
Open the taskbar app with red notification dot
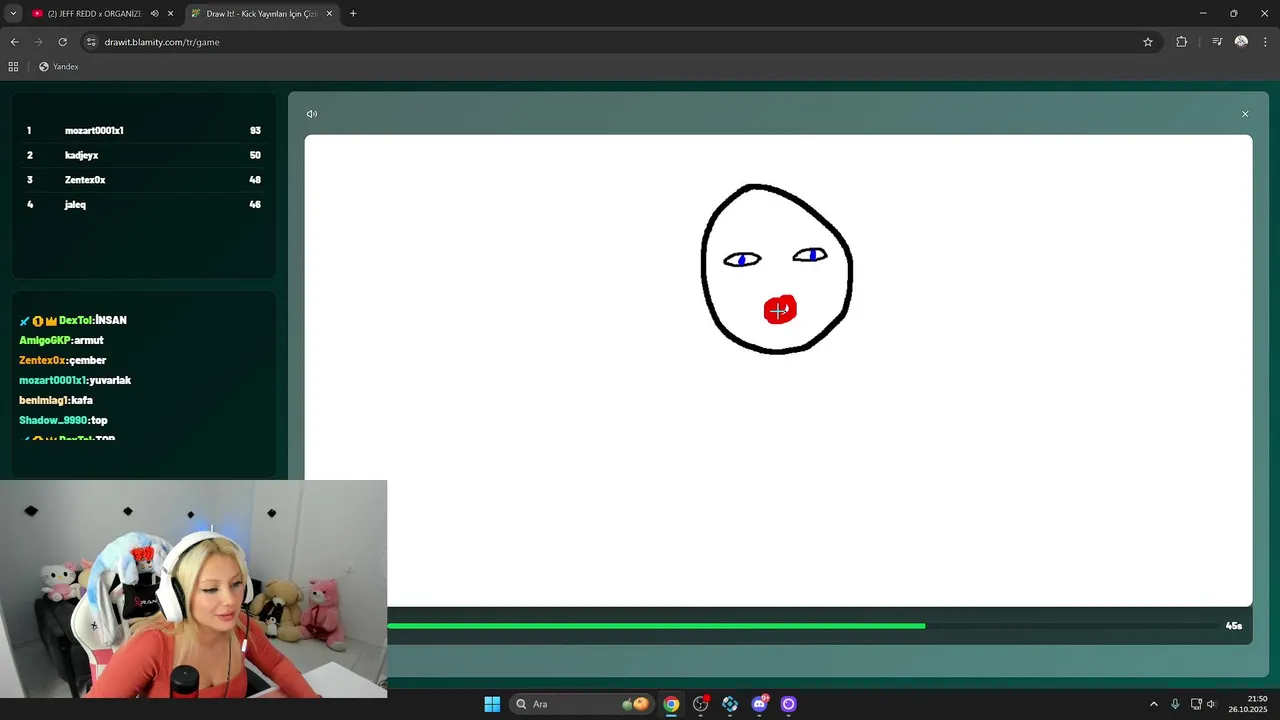click(x=701, y=704)
